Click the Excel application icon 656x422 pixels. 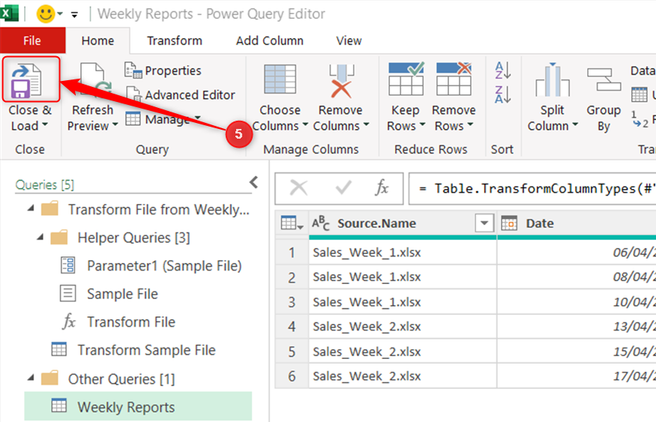(9, 13)
